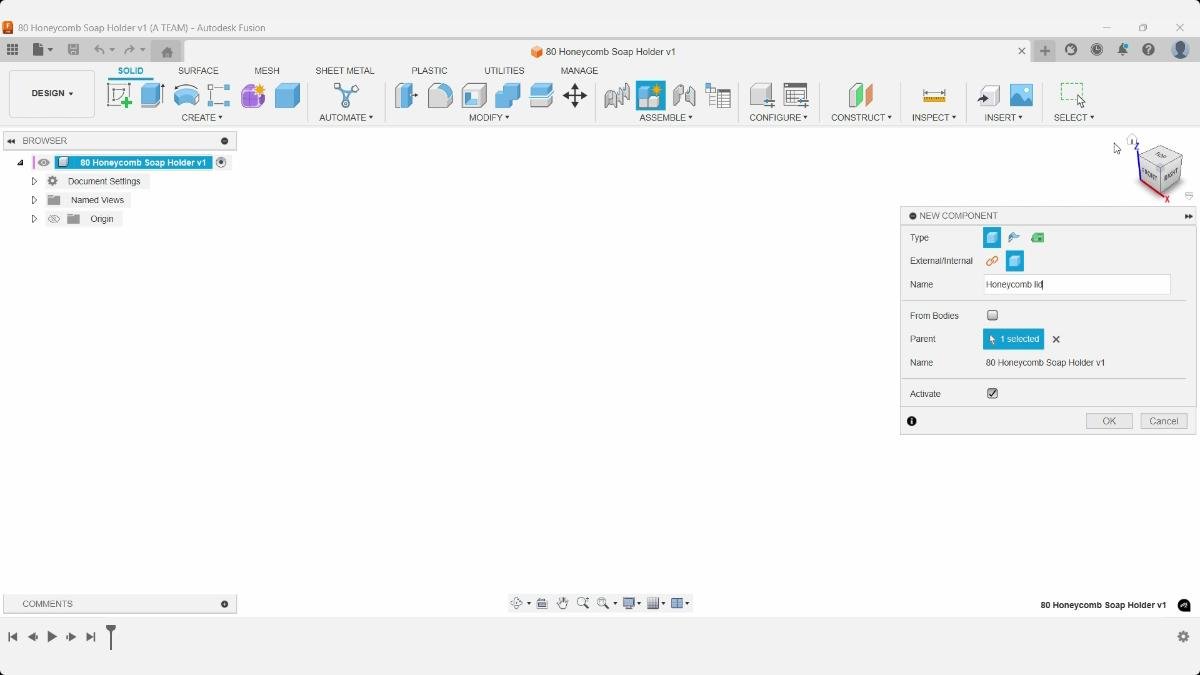Choose External component option
Image resolution: width=1200 pixels, height=675 pixels.
coord(992,261)
